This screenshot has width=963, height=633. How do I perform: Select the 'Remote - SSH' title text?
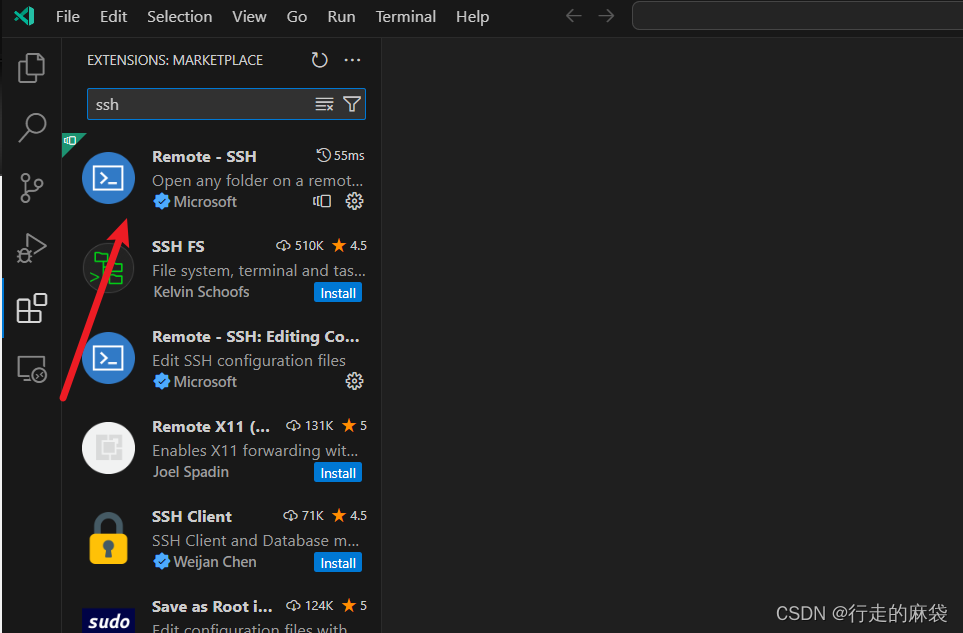coord(205,157)
